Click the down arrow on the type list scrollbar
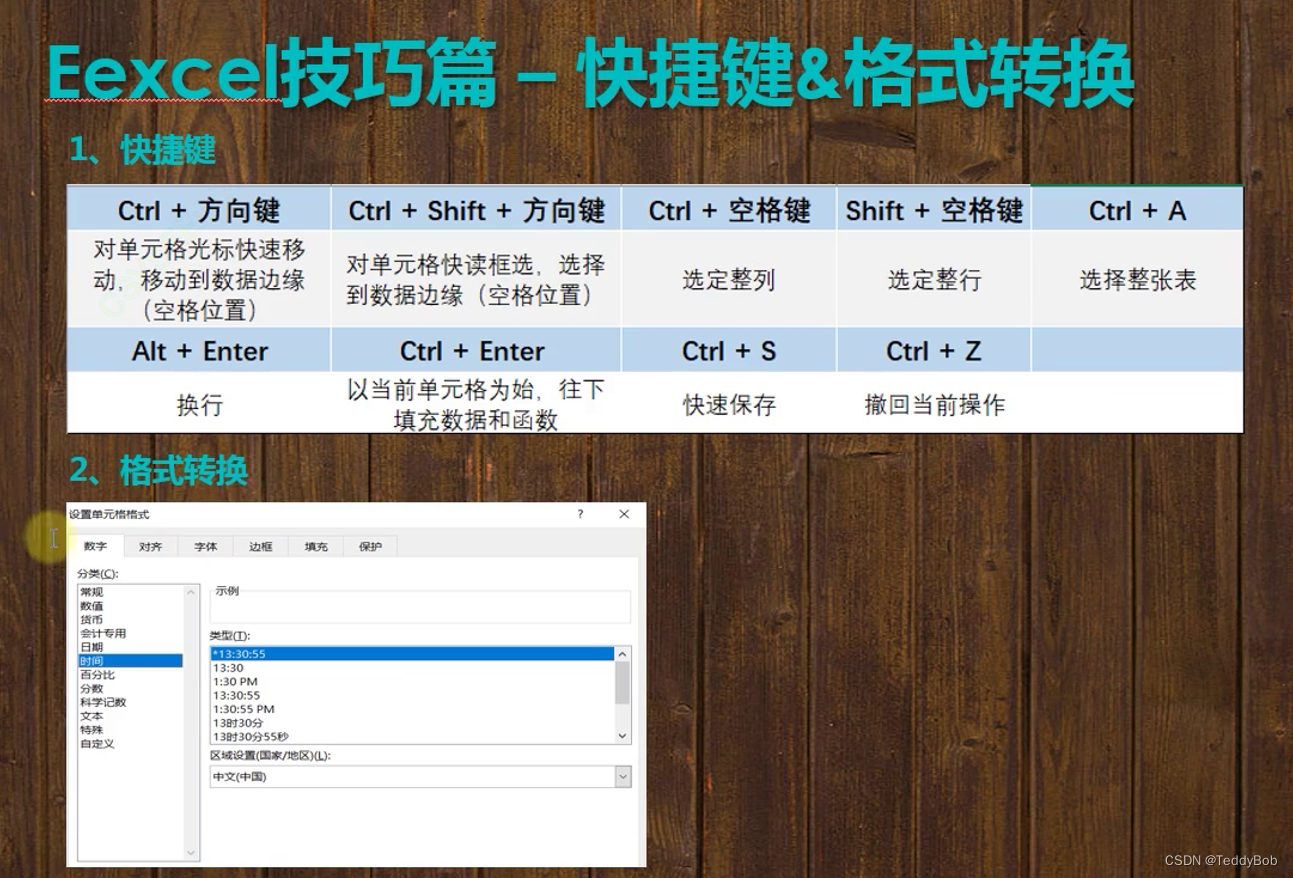Image resolution: width=1293 pixels, height=878 pixels. tap(623, 733)
